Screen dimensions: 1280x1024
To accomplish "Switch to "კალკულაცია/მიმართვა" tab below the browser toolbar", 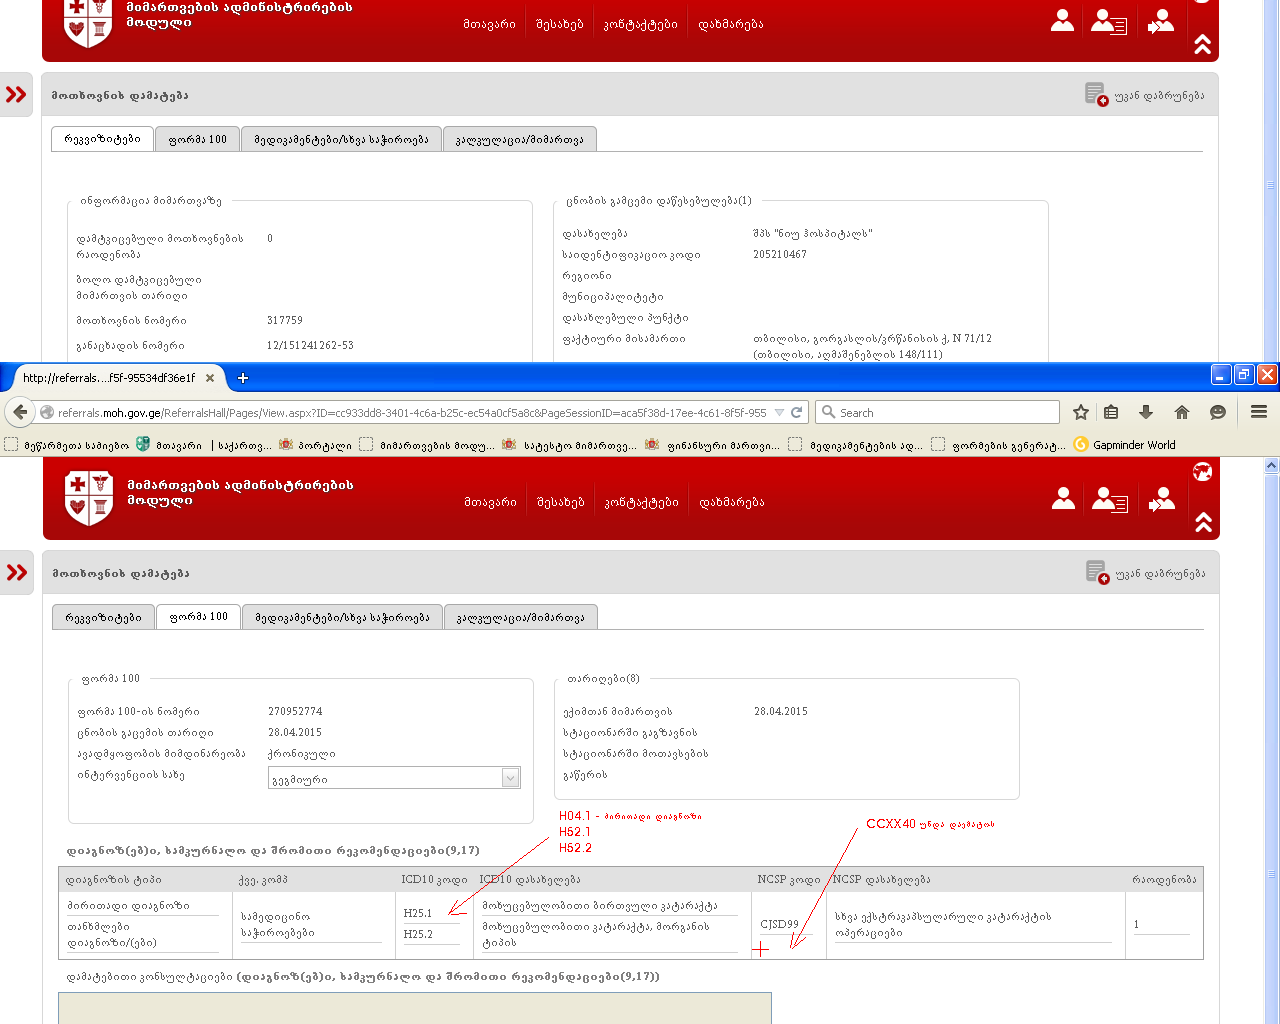I will coord(520,618).
